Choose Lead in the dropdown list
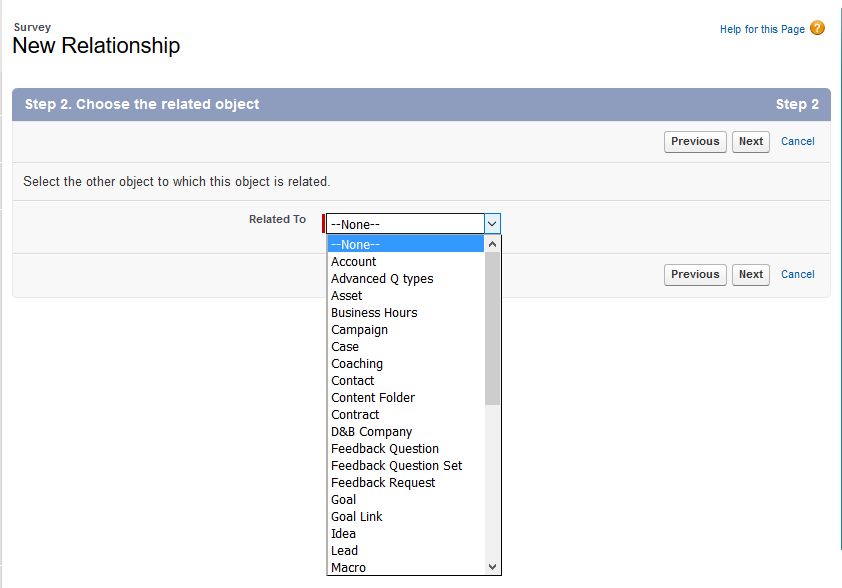The width and height of the screenshot is (842, 588). (x=344, y=551)
